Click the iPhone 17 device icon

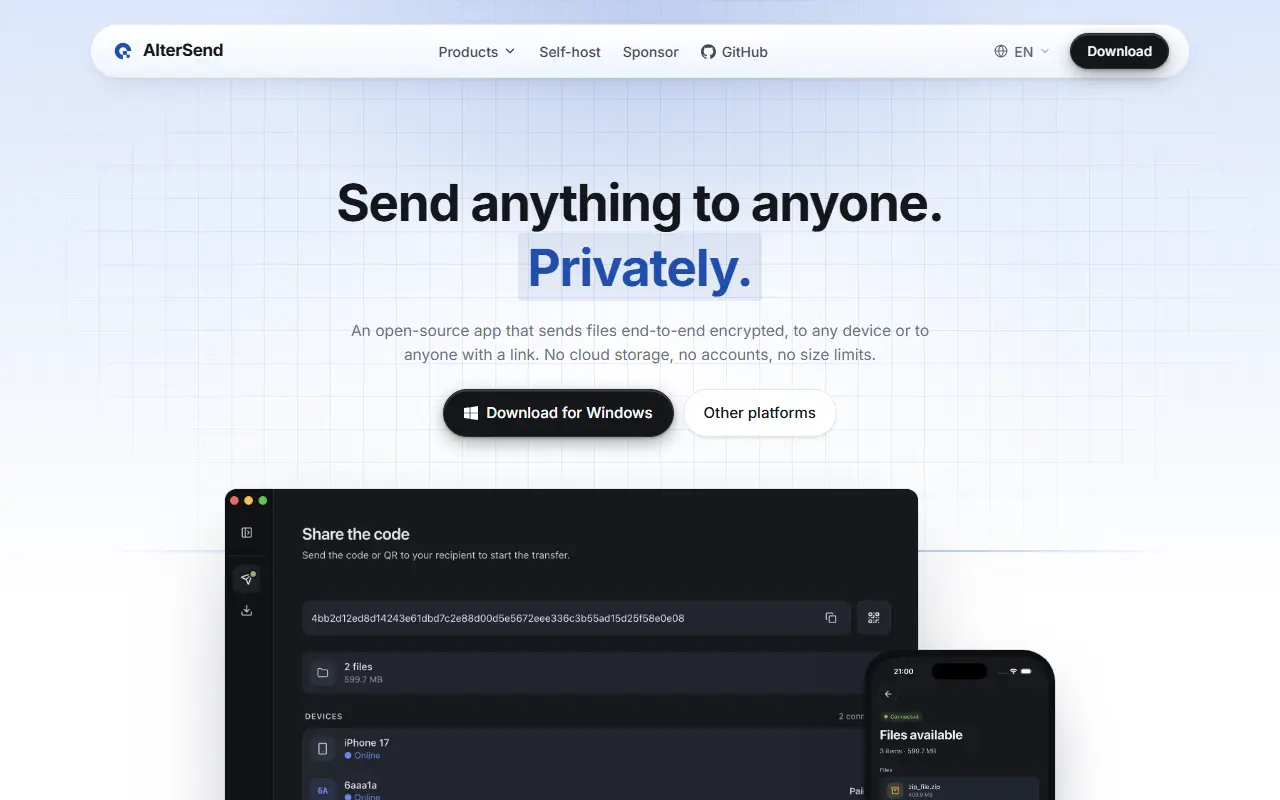pyautogui.click(x=323, y=748)
